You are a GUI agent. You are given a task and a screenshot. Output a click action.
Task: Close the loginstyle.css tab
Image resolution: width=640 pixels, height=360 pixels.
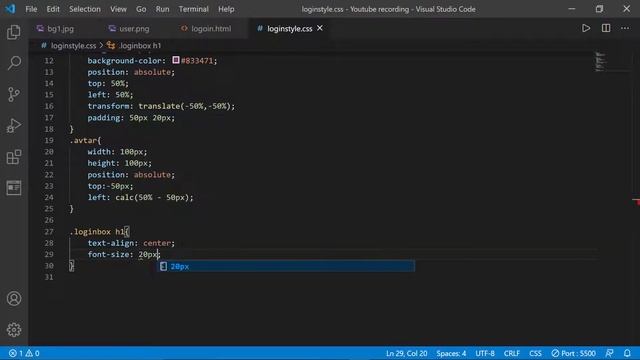[320, 28]
